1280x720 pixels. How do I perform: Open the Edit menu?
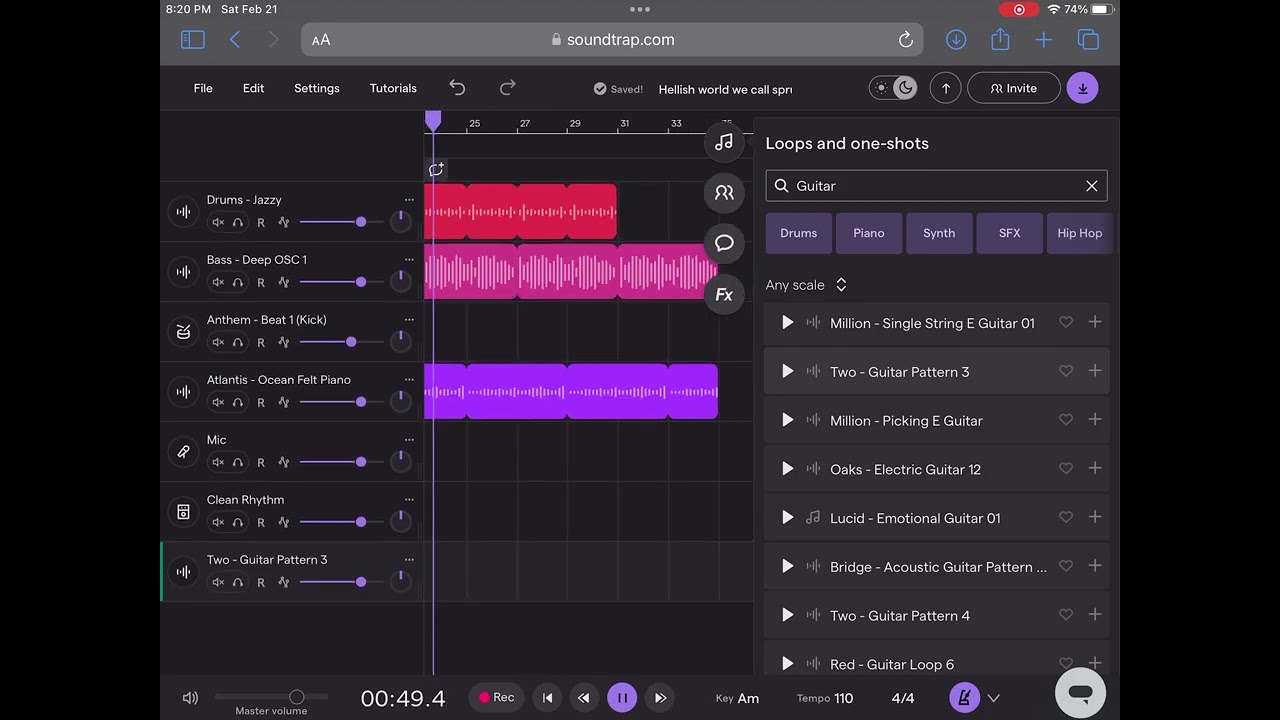(x=253, y=88)
